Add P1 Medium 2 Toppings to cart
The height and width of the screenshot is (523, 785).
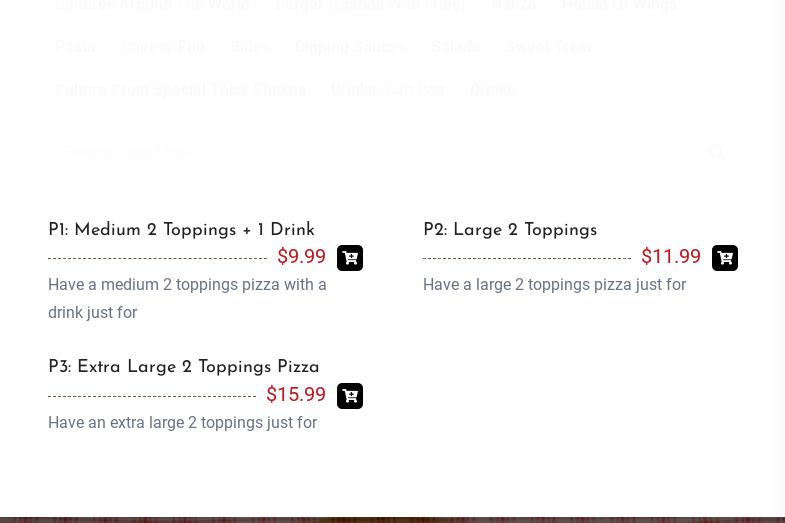[x=349, y=258]
